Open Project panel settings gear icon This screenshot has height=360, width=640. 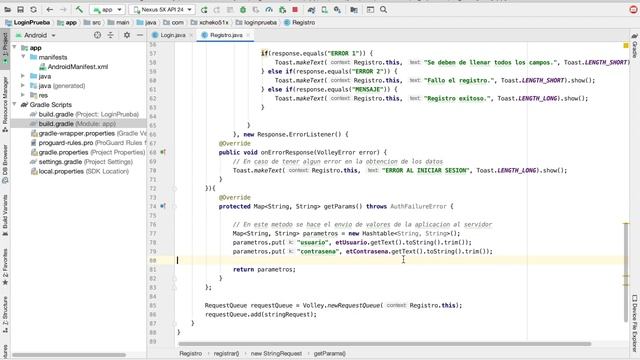(x=127, y=35)
